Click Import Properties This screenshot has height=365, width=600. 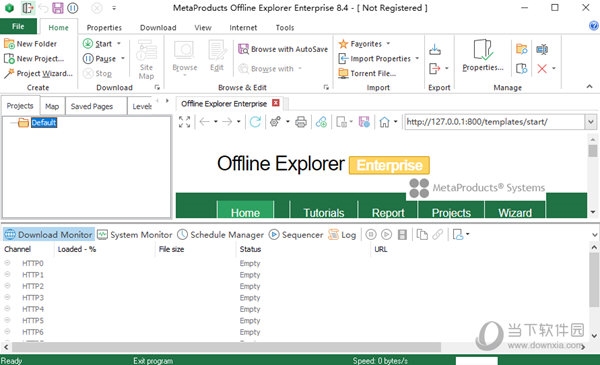coord(375,59)
